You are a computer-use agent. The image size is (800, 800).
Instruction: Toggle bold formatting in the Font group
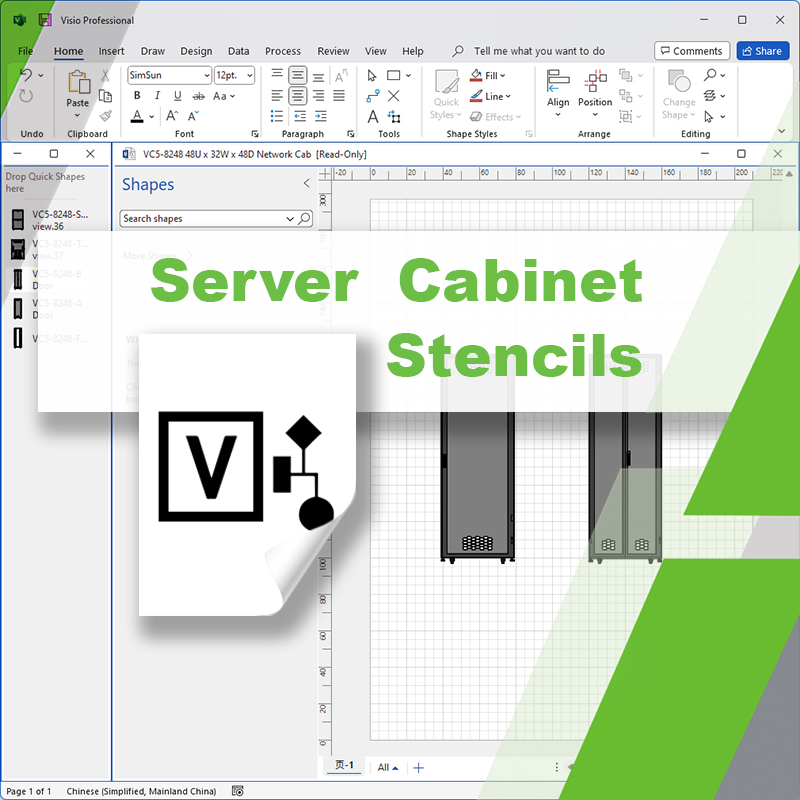[137, 95]
